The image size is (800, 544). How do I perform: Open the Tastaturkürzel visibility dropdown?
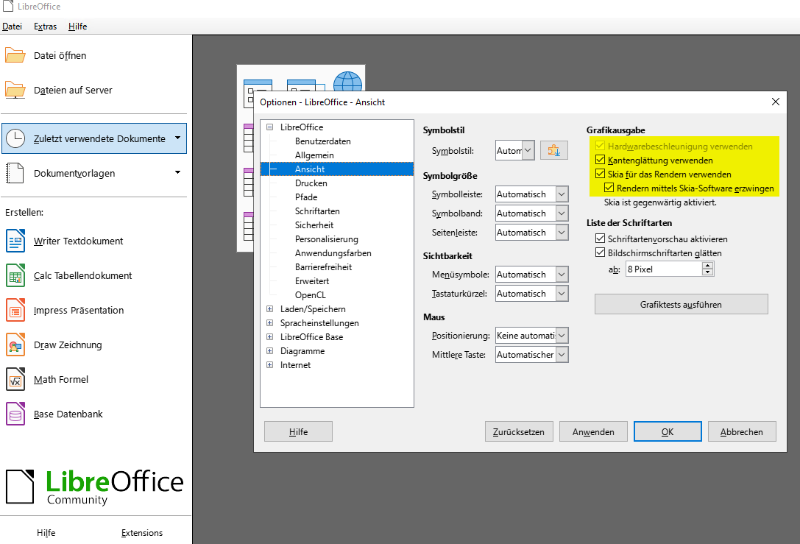click(x=532, y=293)
